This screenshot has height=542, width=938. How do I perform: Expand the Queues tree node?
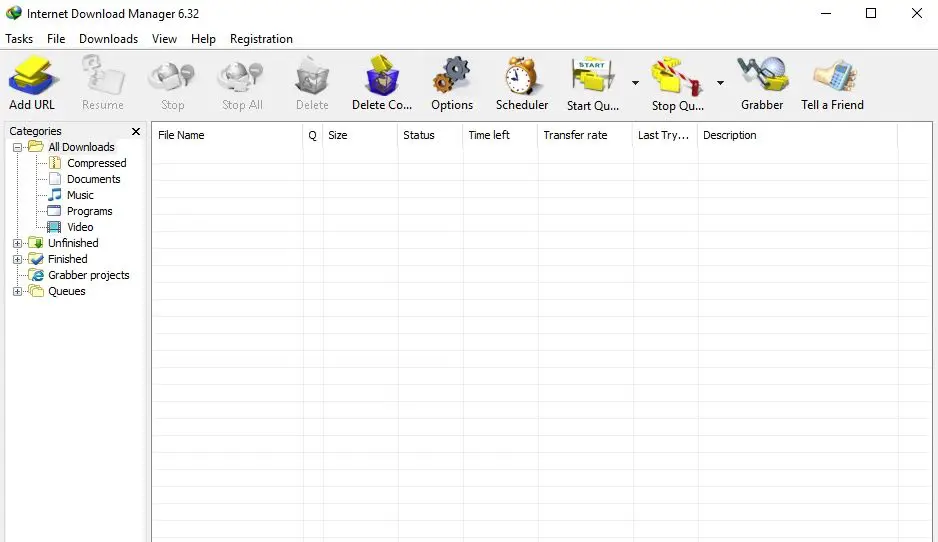(x=17, y=292)
